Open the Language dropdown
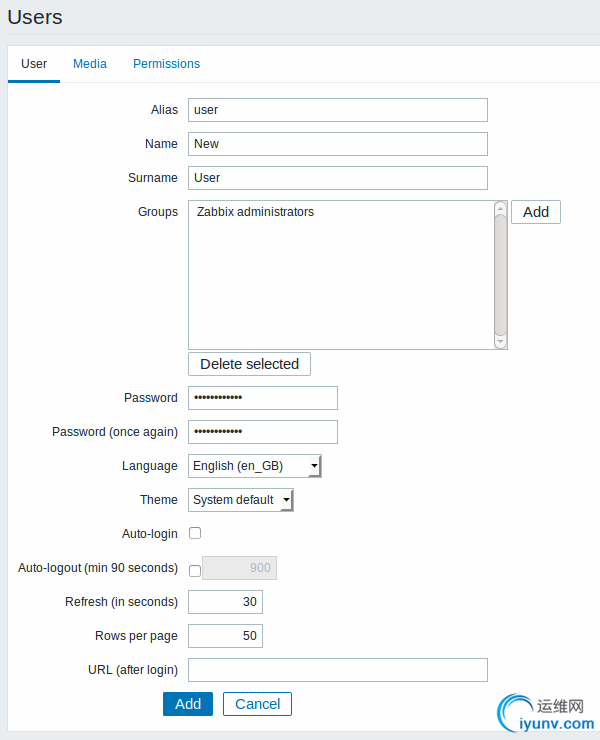Screen dimensions: 600x740 (x=255, y=466)
